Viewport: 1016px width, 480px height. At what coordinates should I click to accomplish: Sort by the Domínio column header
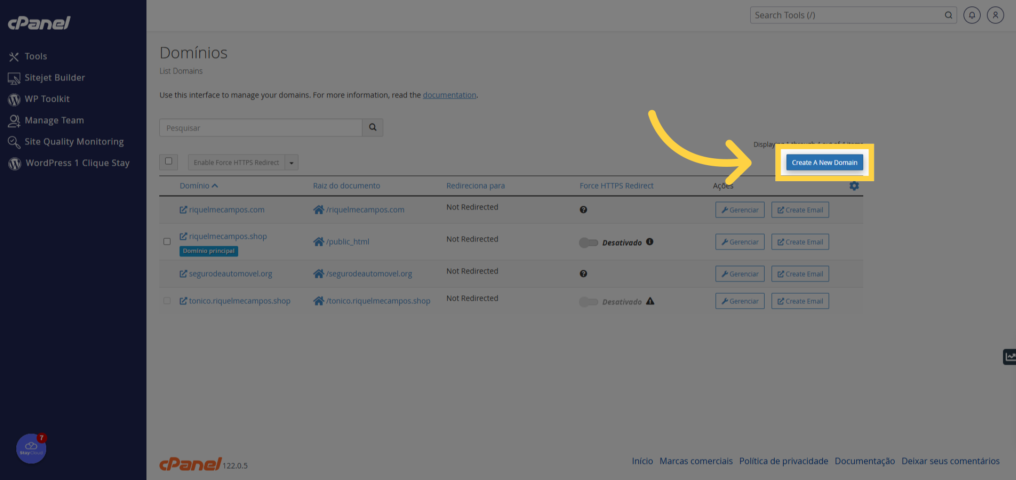199,186
